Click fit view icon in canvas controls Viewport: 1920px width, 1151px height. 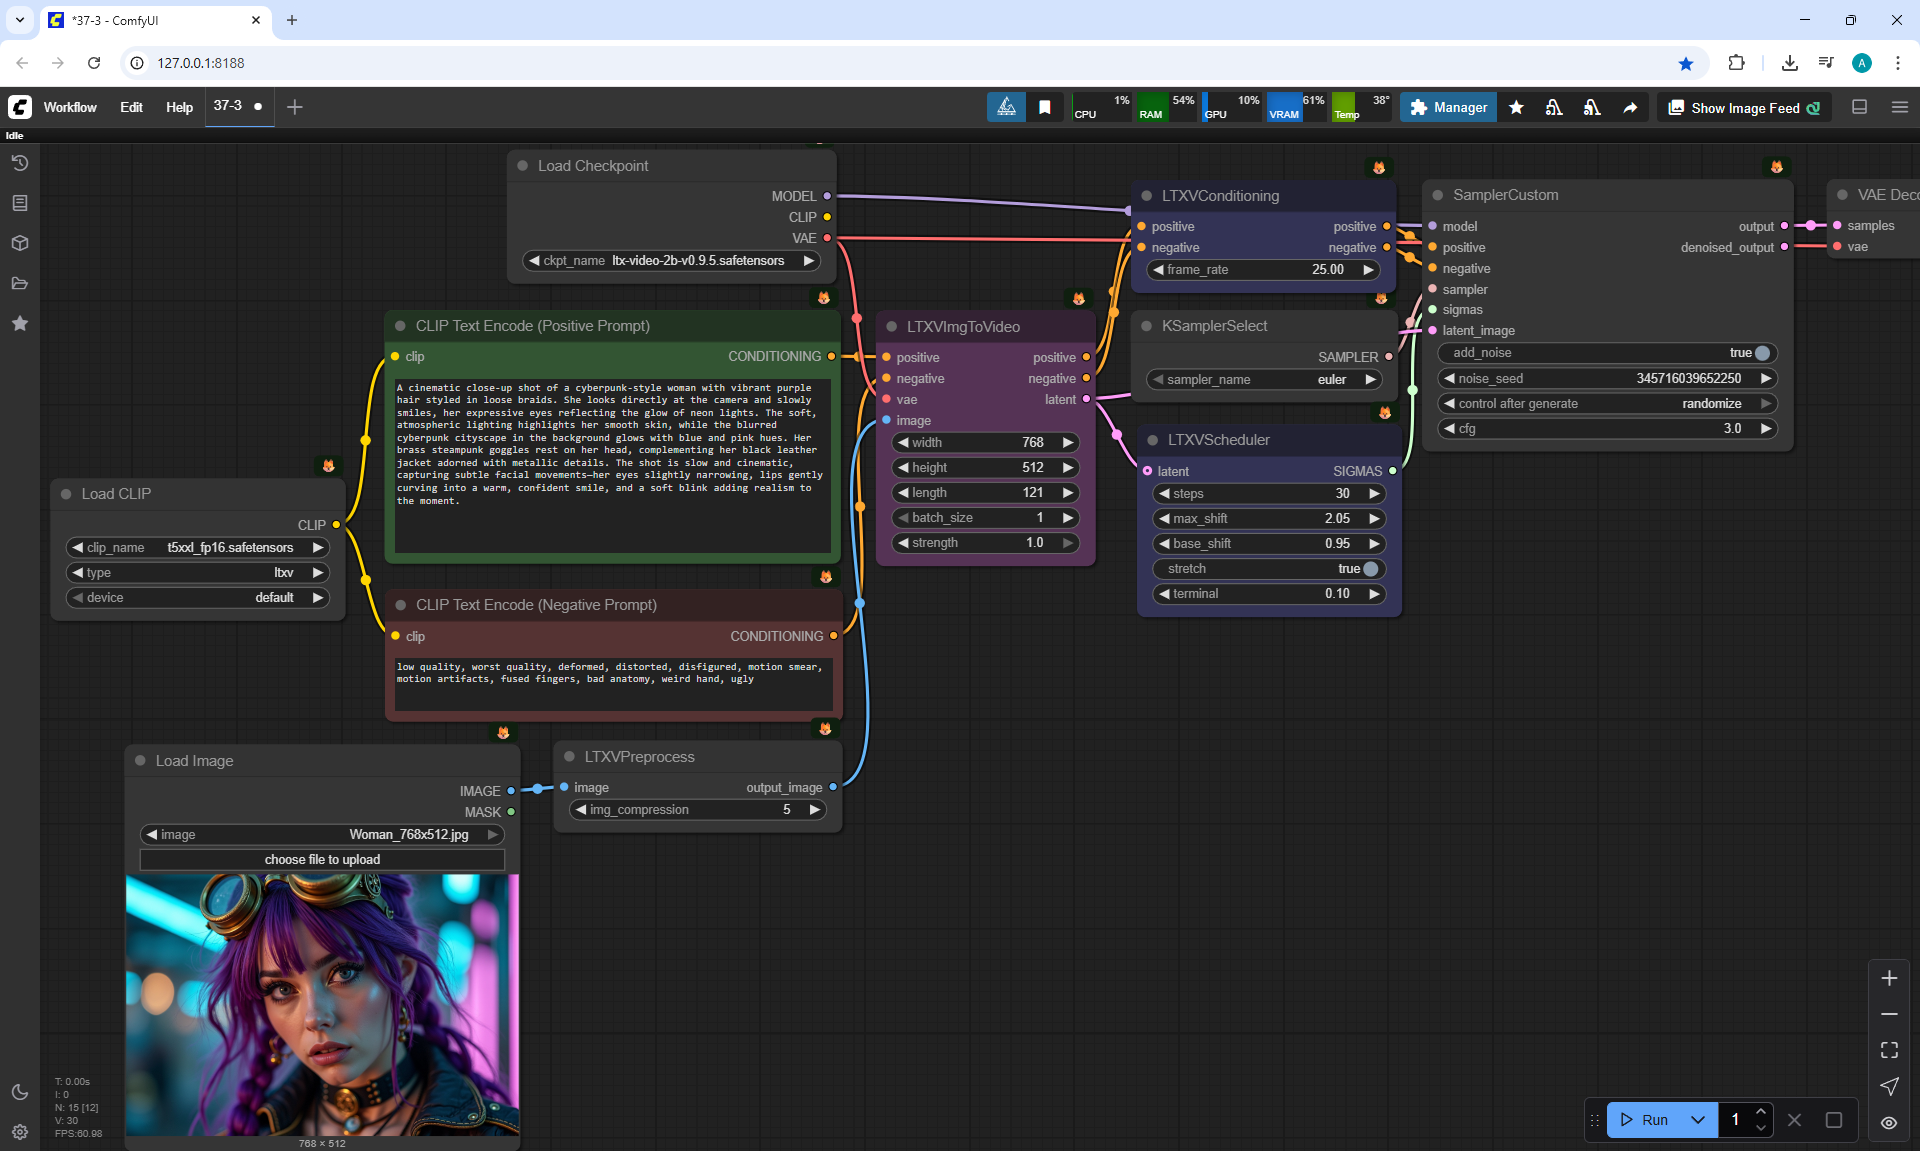point(1889,1050)
